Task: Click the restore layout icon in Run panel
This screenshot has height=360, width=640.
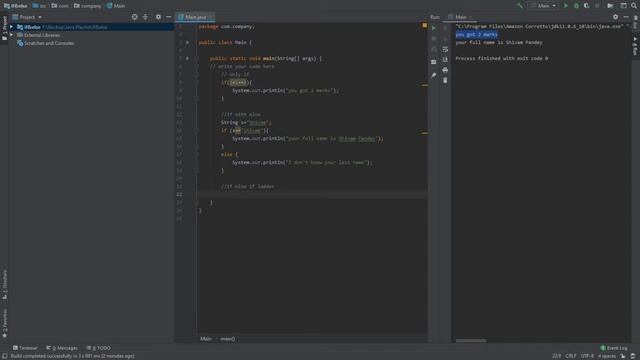Action: (x=434, y=62)
